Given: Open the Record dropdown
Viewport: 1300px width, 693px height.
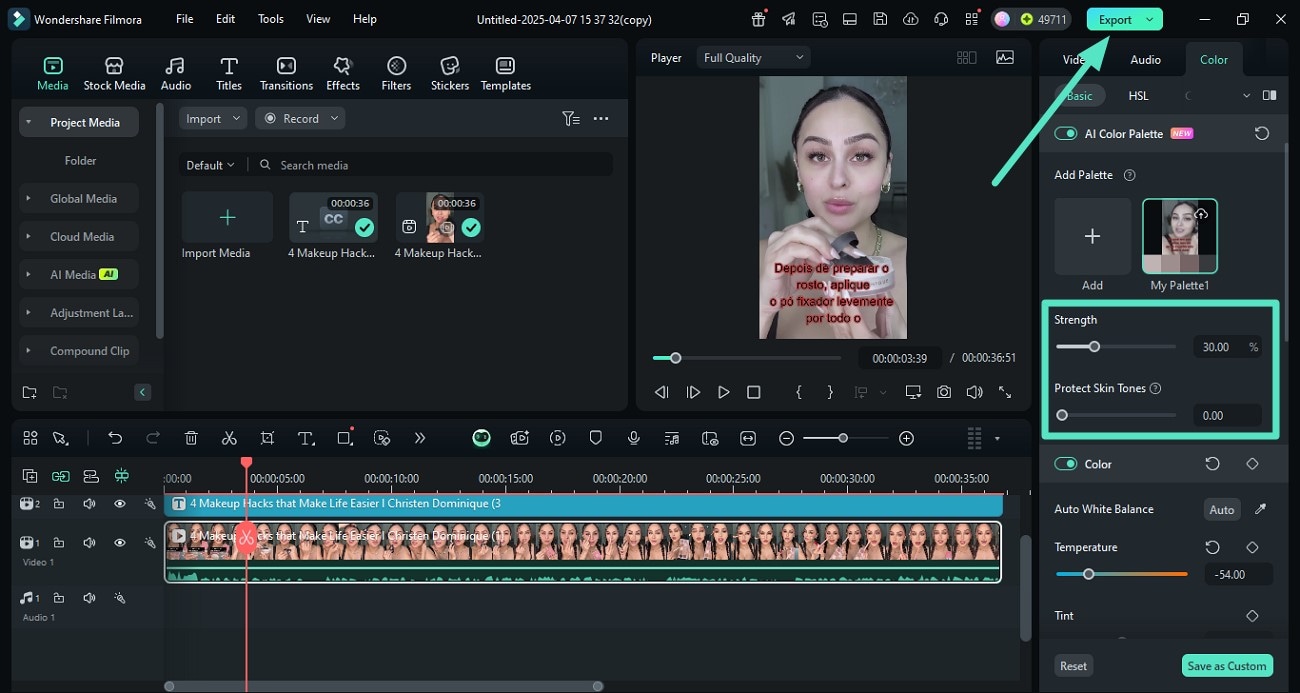Looking at the screenshot, I should coord(300,118).
